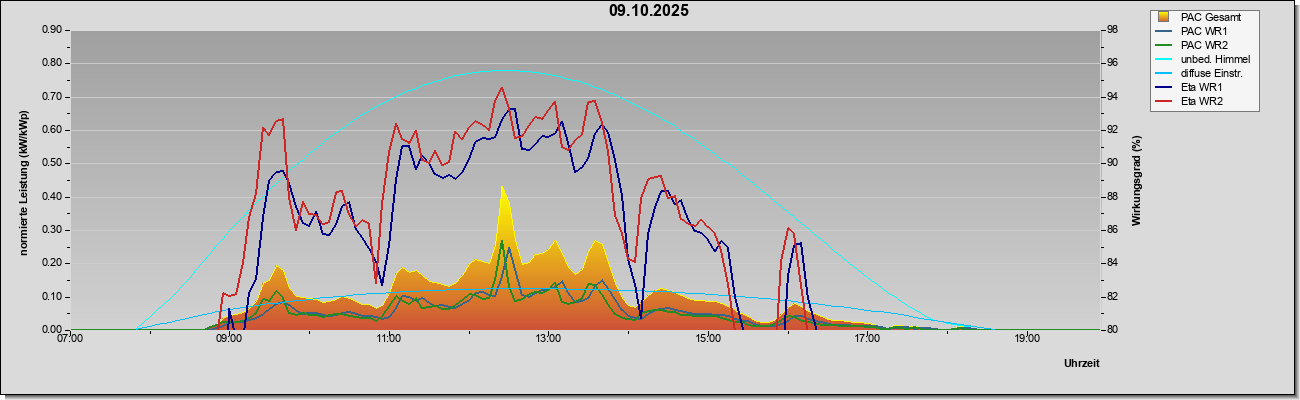1300x400 pixels.
Task: Click the PAC Gesamt legend color swatch
Action: [x=1164, y=17]
